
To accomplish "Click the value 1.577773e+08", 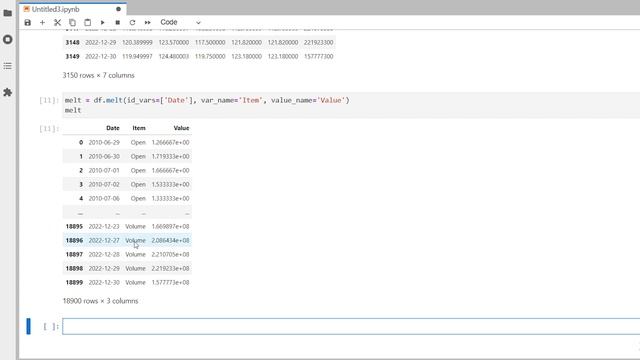I will pyautogui.click(x=170, y=282).
